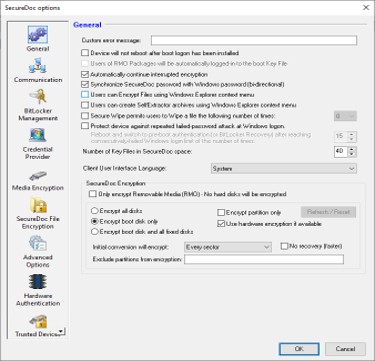
Task: Enable Secure Wipe permits users option
Action: click(x=85, y=116)
